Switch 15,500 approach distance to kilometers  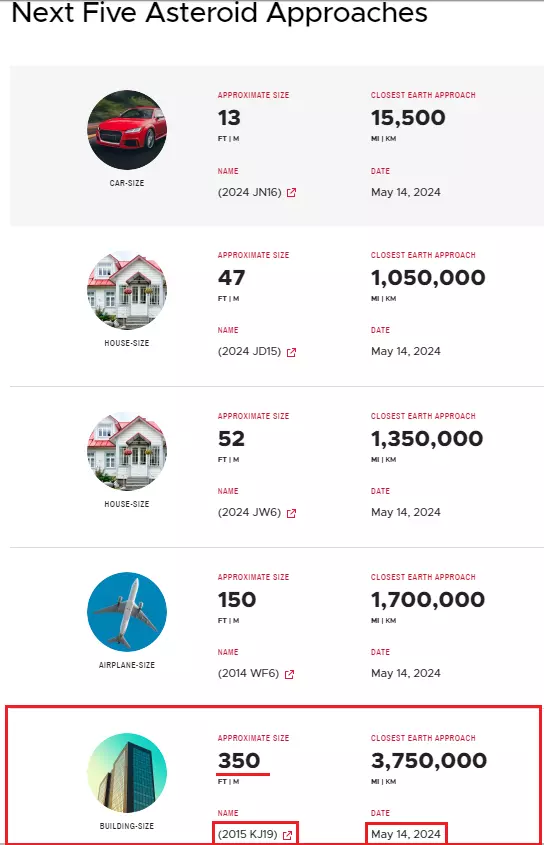[x=391, y=138]
